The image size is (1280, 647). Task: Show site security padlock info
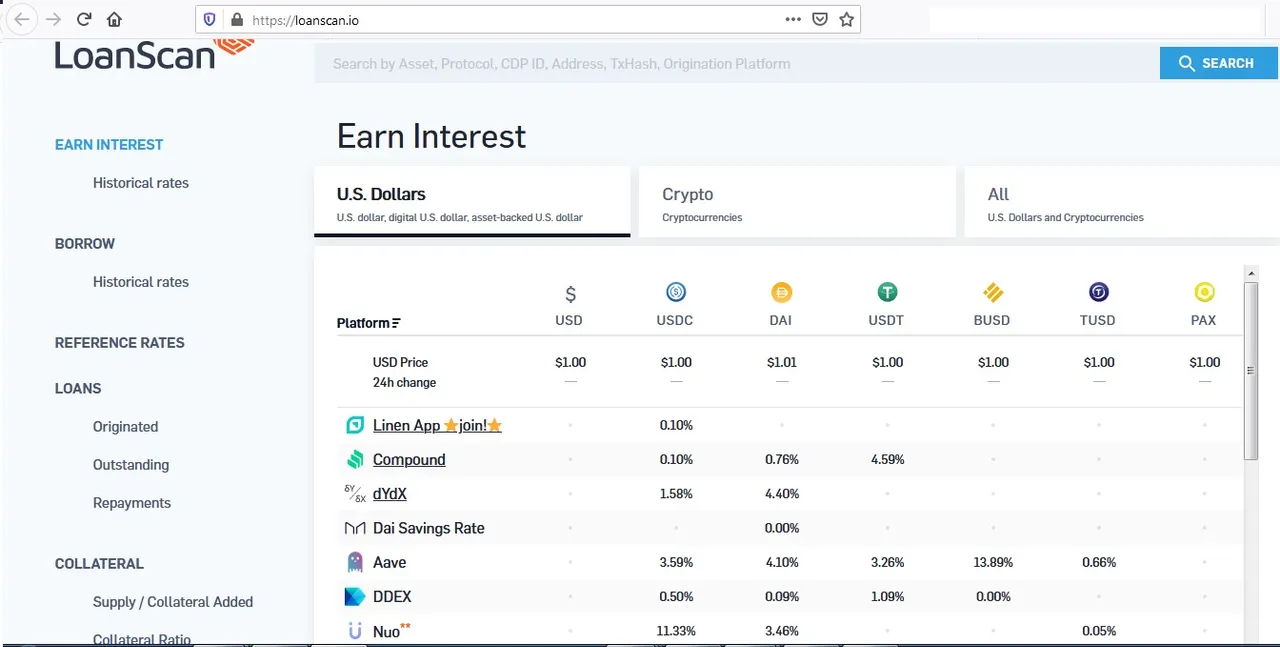click(x=237, y=19)
